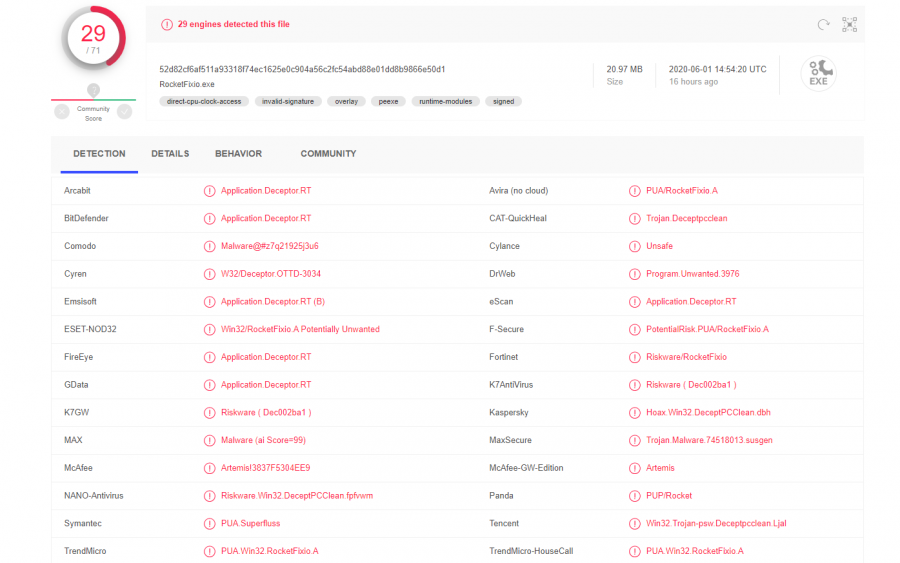Open the DETAILS tab
Image resolution: width=900 pixels, height=563 pixels.
click(x=170, y=154)
